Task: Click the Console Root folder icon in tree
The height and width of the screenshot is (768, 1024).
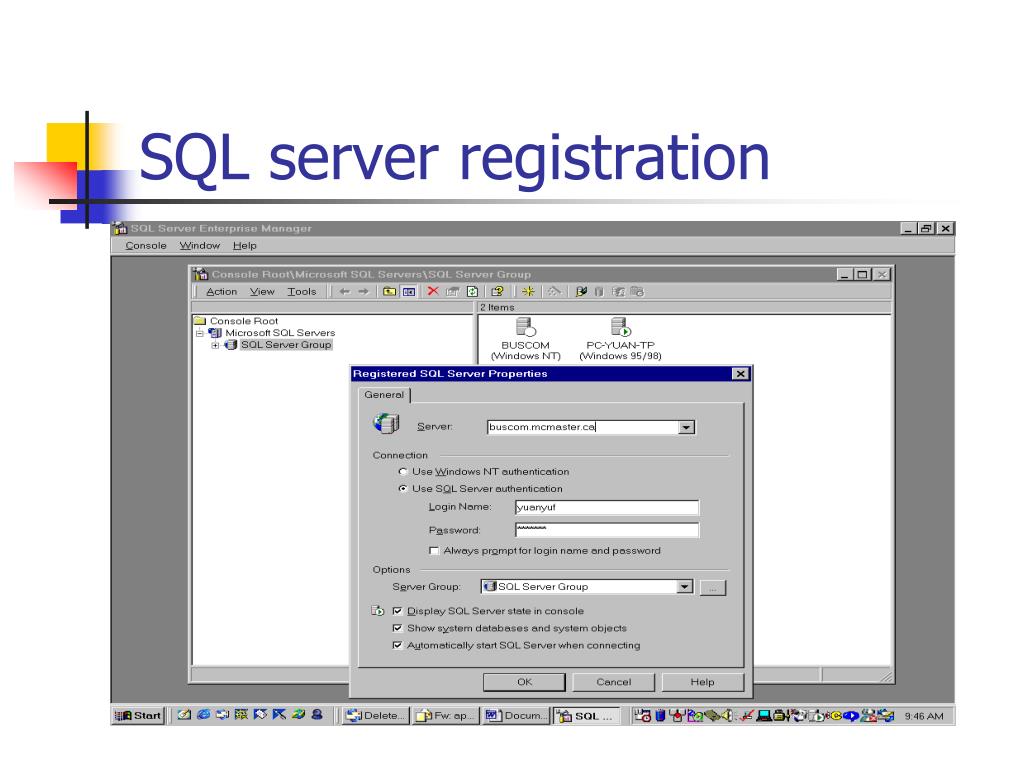Action: click(200, 321)
